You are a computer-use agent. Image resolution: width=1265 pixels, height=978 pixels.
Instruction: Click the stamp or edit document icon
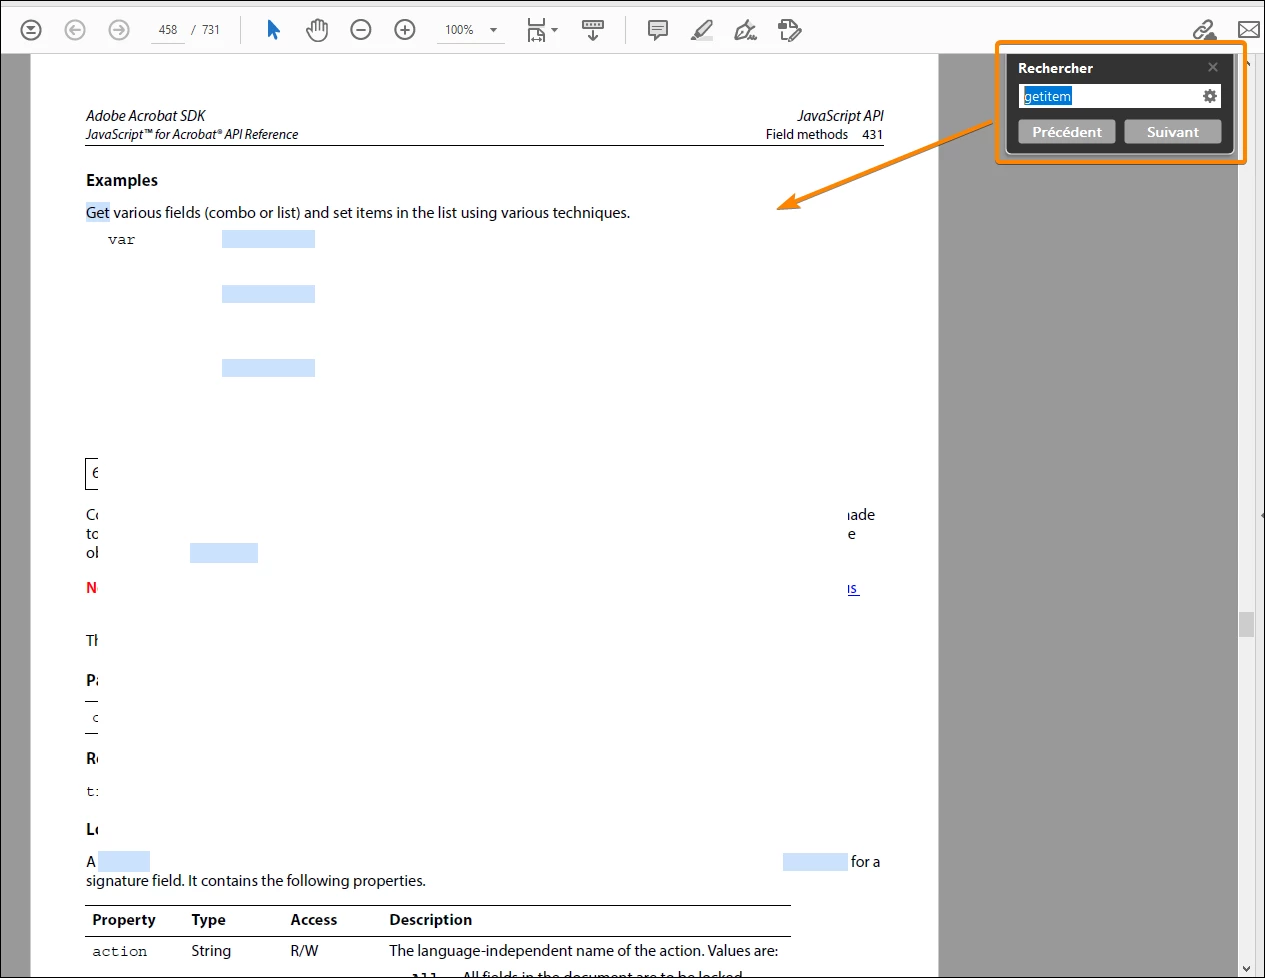pos(790,30)
